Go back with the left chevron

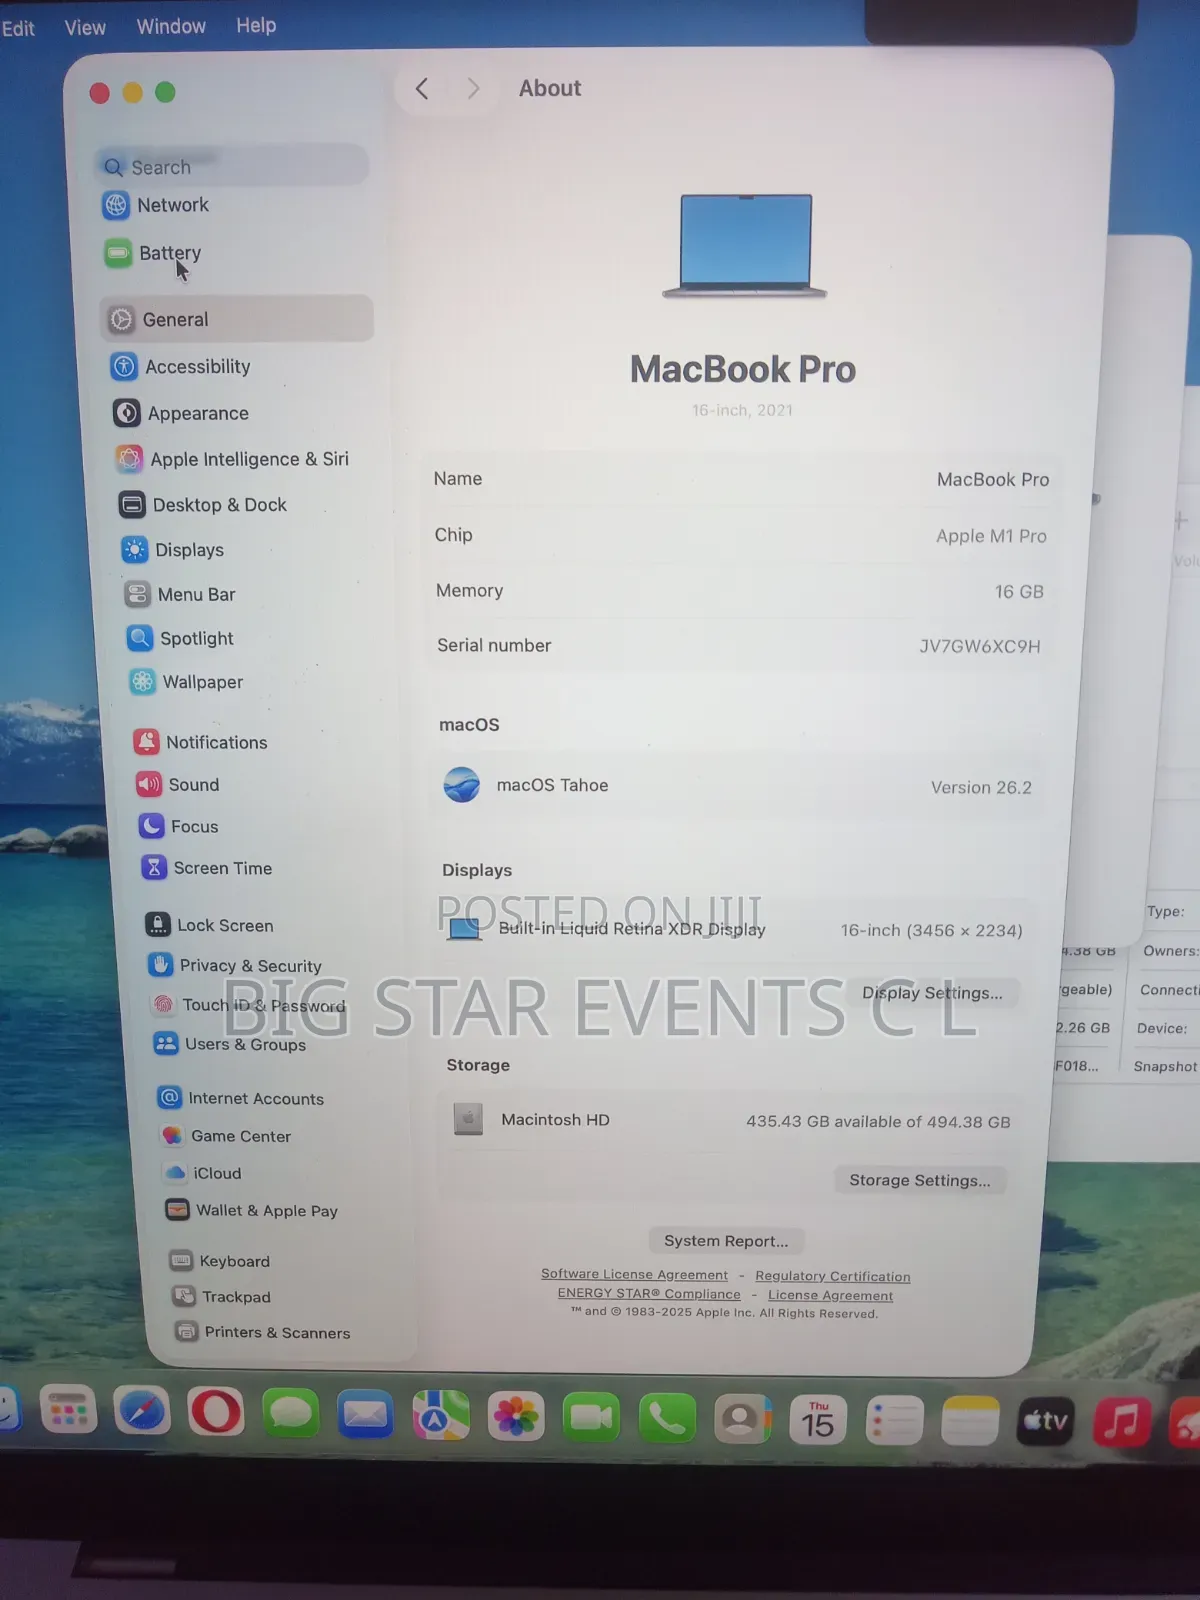(422, 89)
